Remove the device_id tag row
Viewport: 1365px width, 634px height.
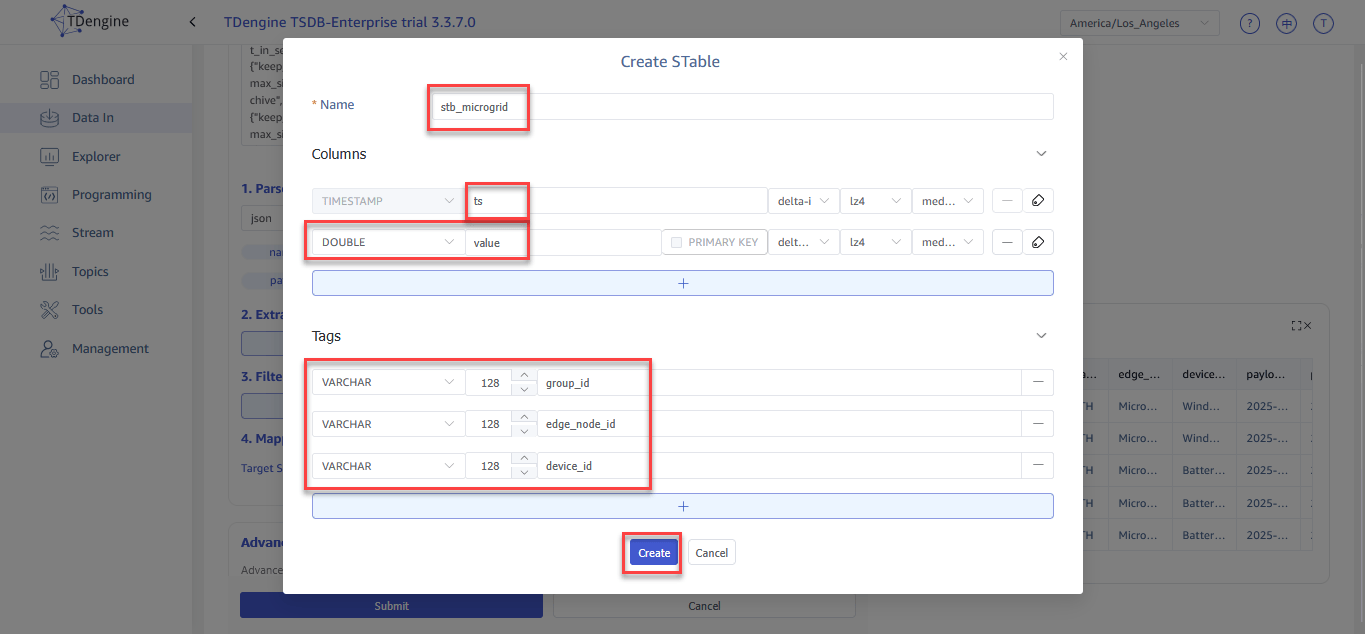click(1037, 466)
